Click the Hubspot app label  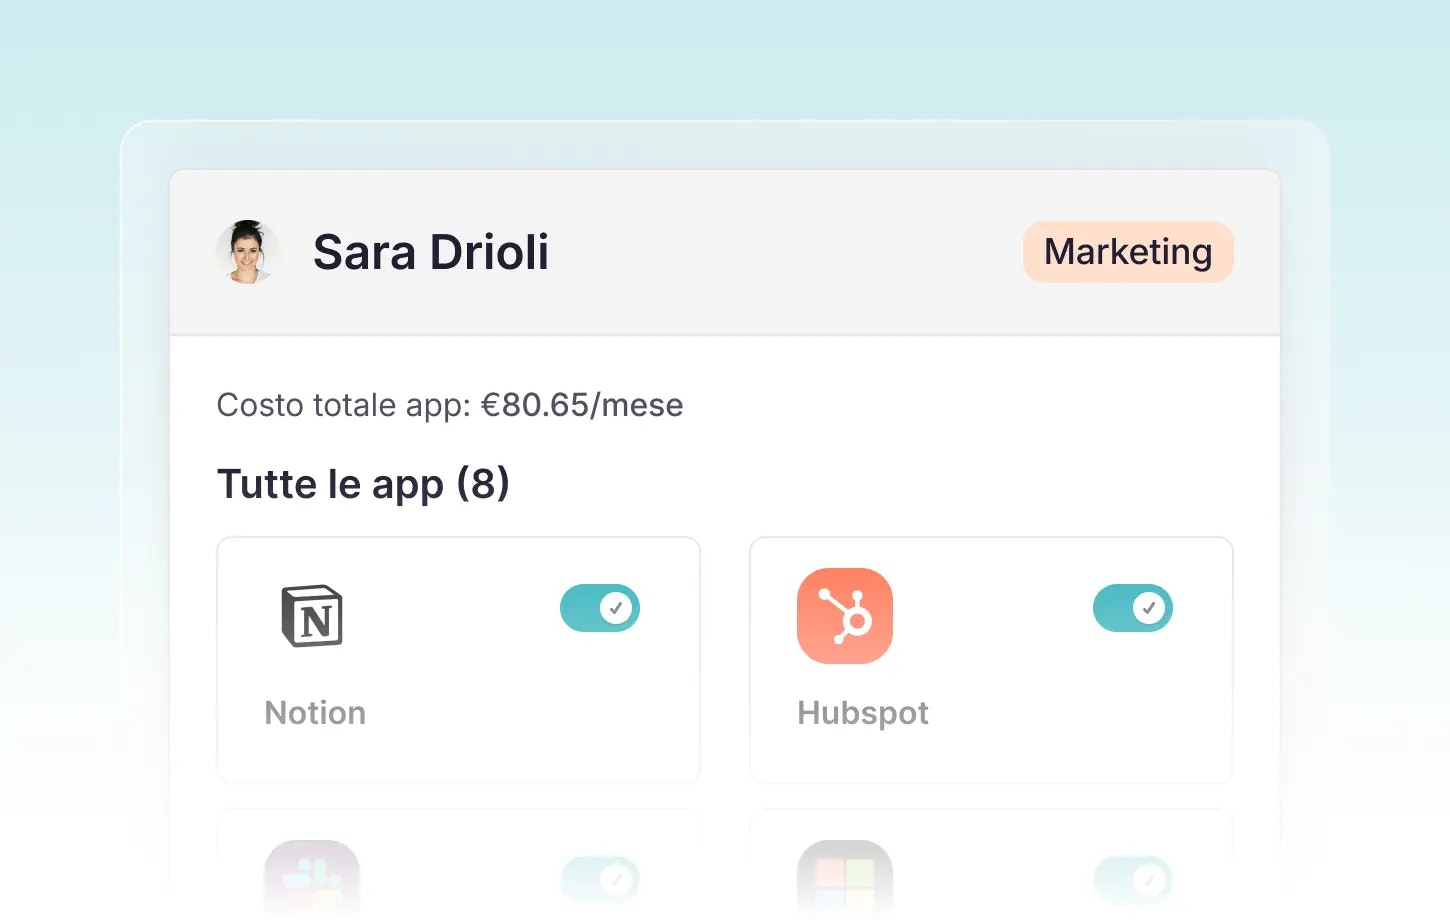click(863, 713)
